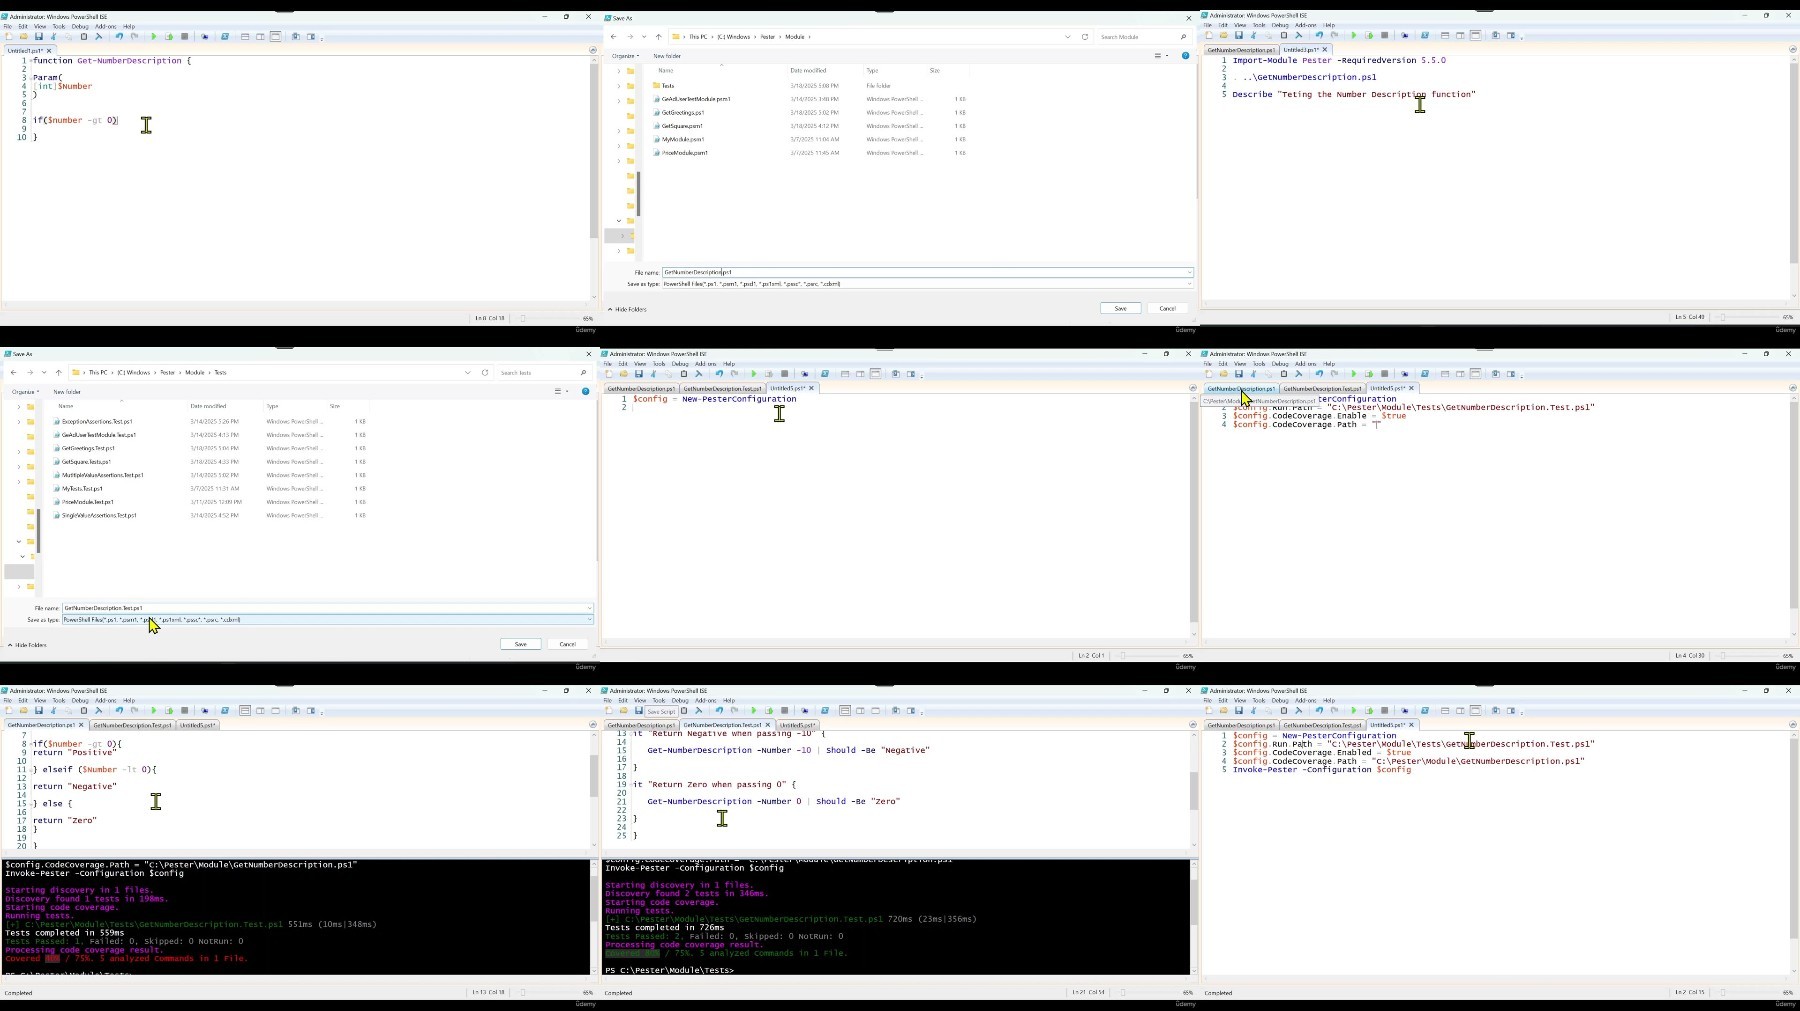Open Debug menu in Untitled1.ps1 ISE window
1800x1011 pixels.
(x=80, y=27)
